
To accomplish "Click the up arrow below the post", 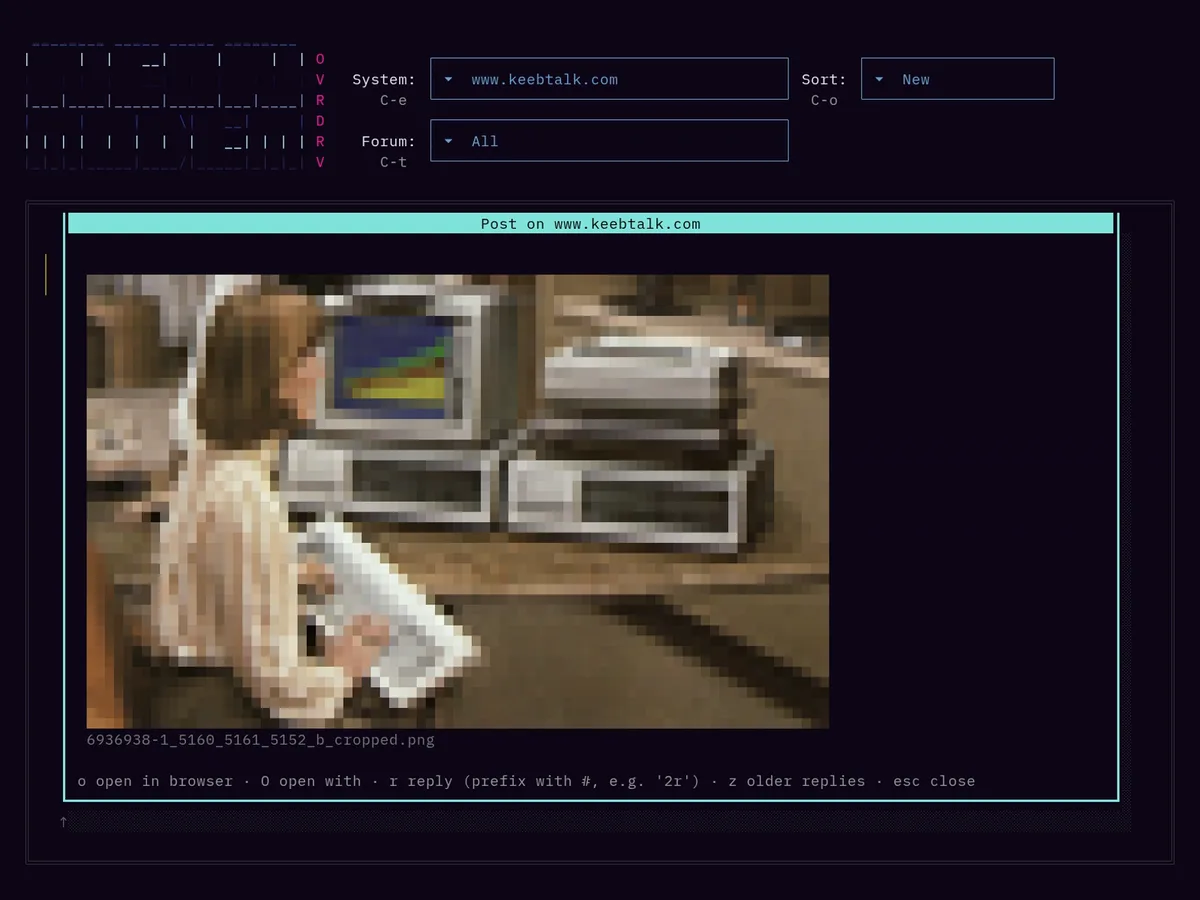I will tap(63, 822).
